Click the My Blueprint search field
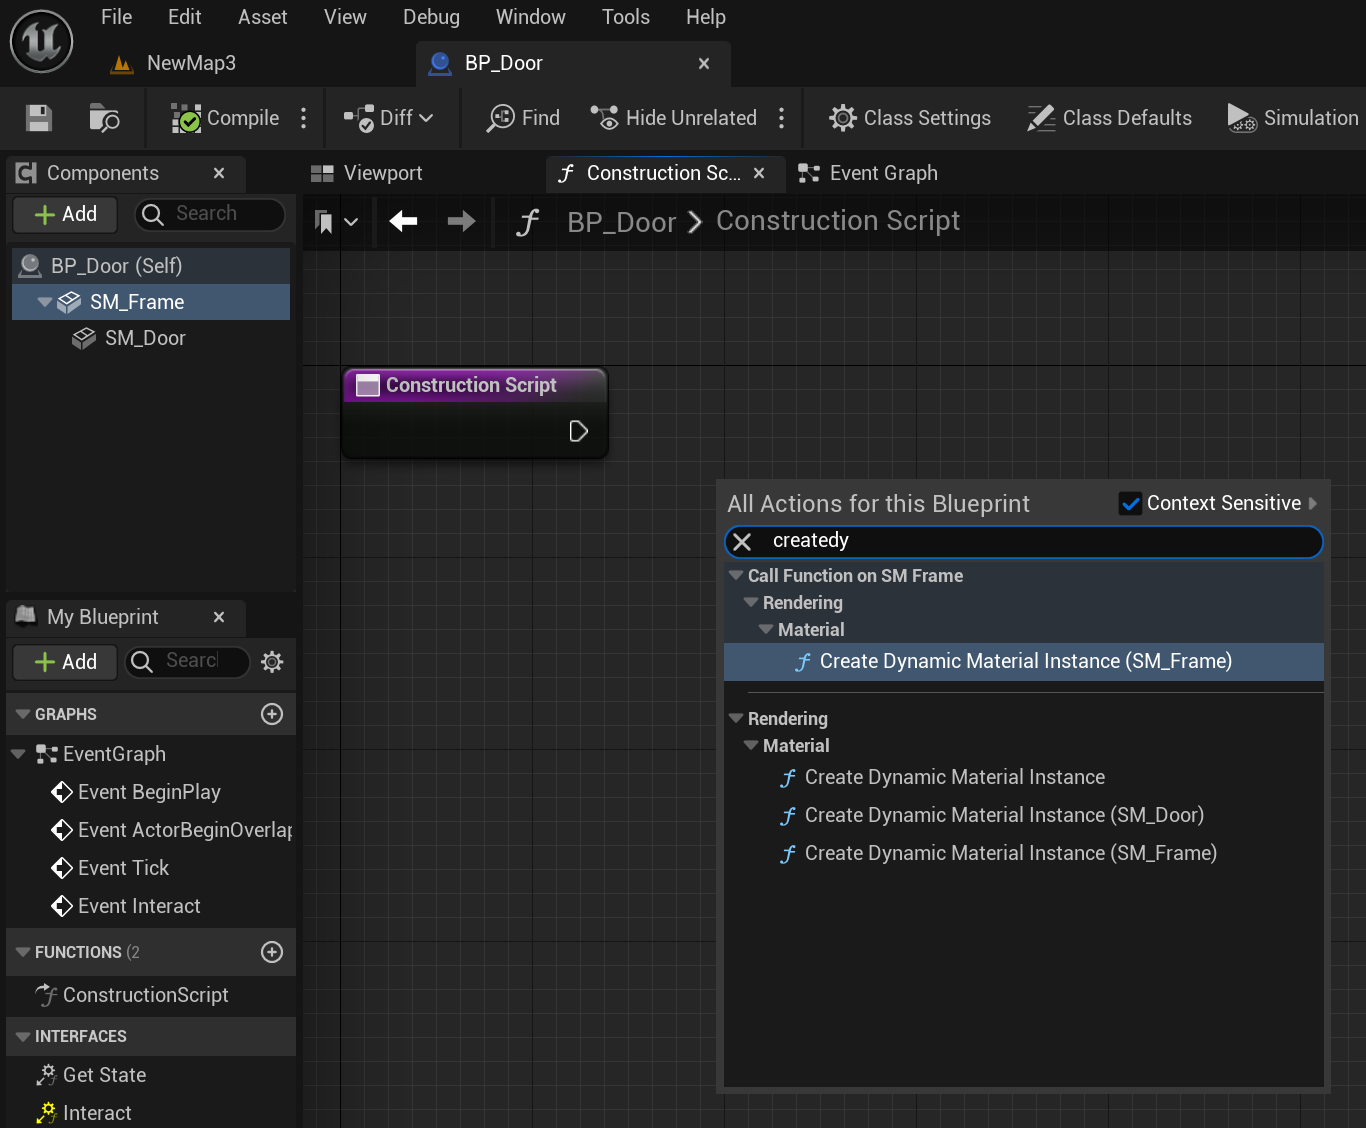The height and width of the screenshot is (1128, 1366). click(x=188, y=661)
